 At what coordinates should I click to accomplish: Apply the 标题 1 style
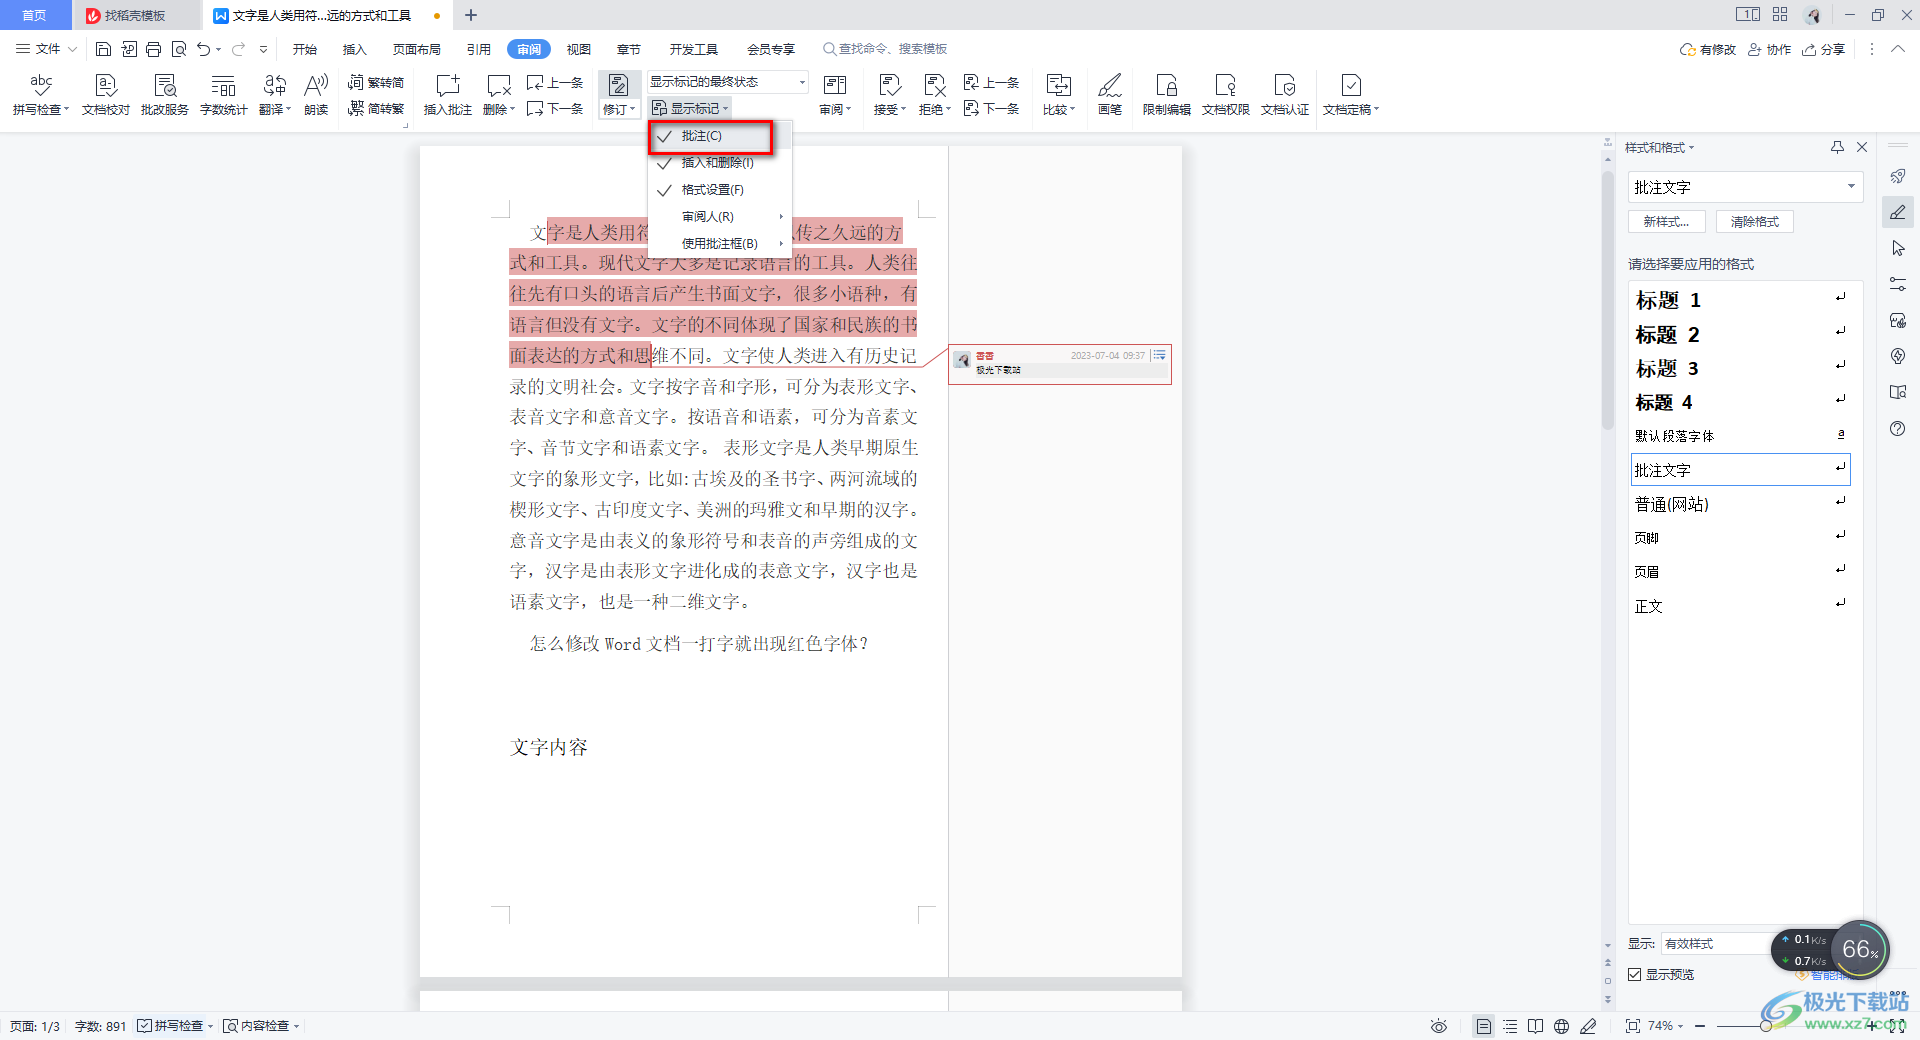point(1741,300)
